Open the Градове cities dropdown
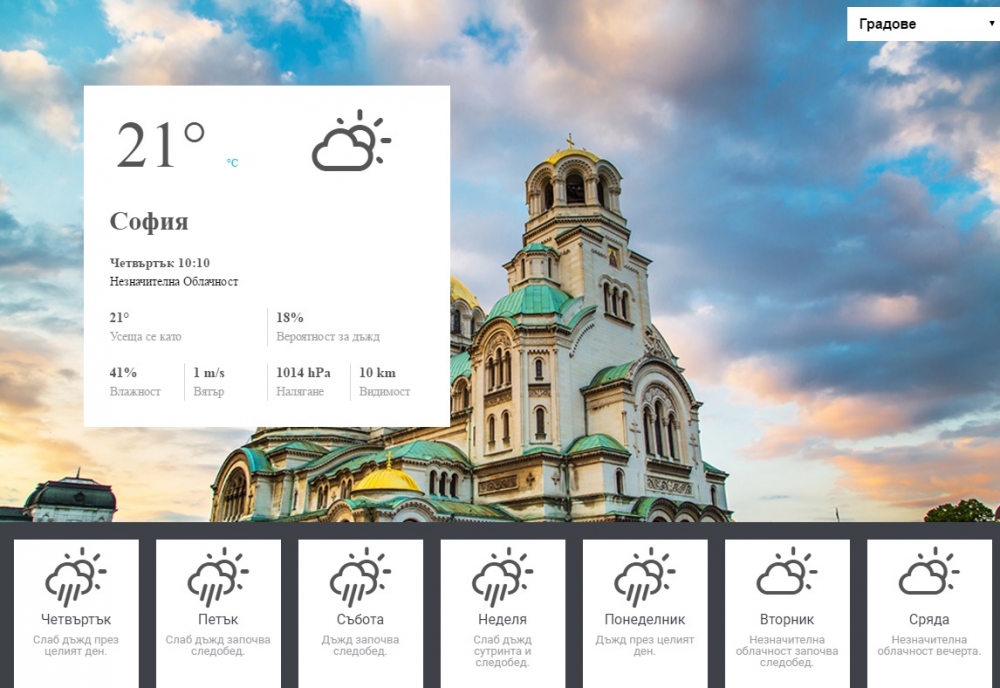This screenshot has height=688, width=1000. (x=923, y=24)
